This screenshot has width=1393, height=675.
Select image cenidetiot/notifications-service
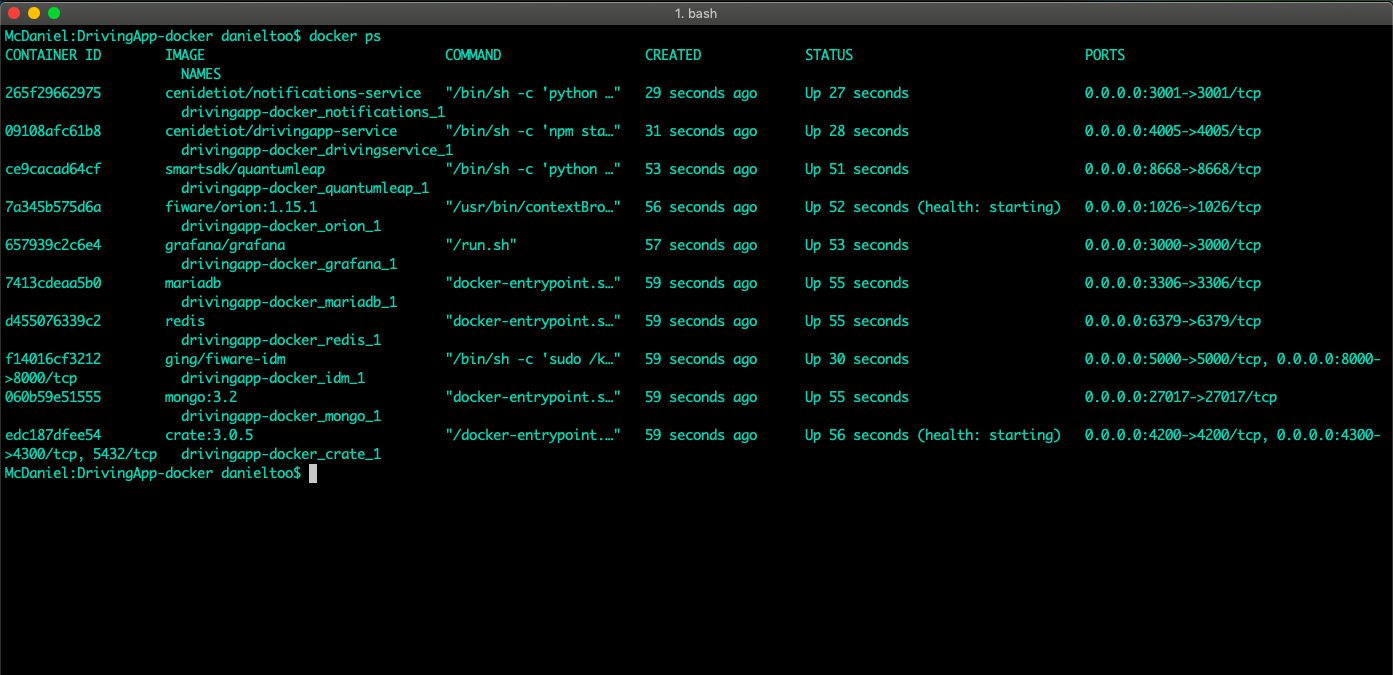(293, 93)
